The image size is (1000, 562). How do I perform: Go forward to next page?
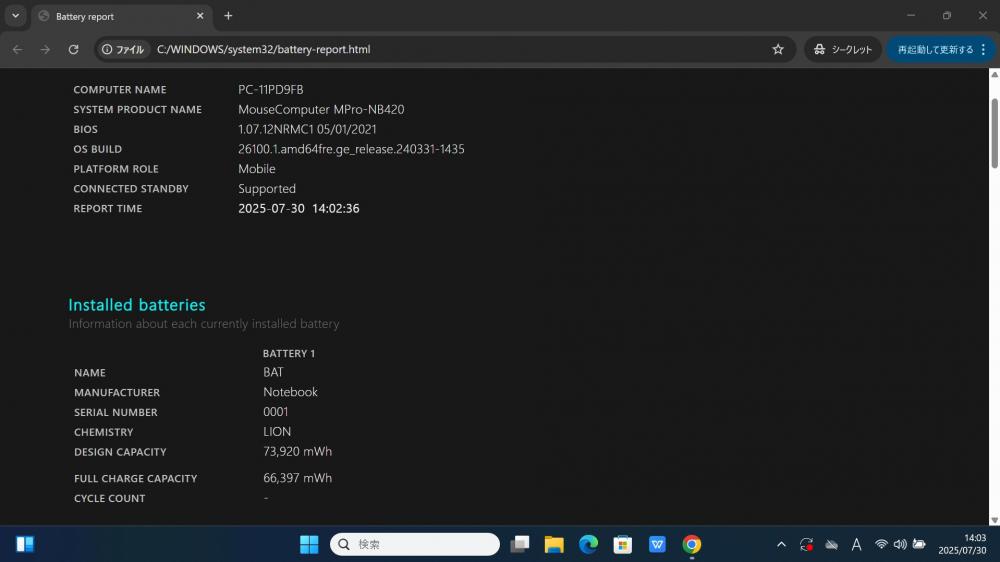pyautogui.click(x=45, y=49)
